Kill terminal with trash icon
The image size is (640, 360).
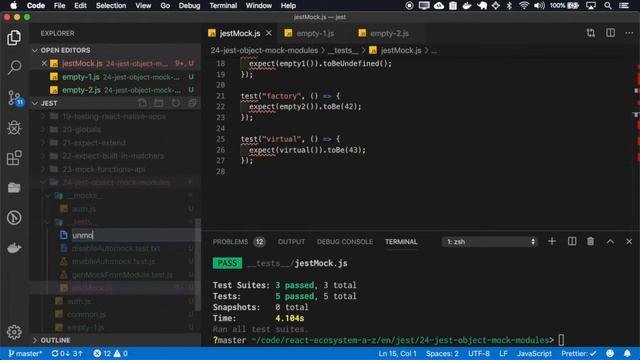click(x=590, y=242)
